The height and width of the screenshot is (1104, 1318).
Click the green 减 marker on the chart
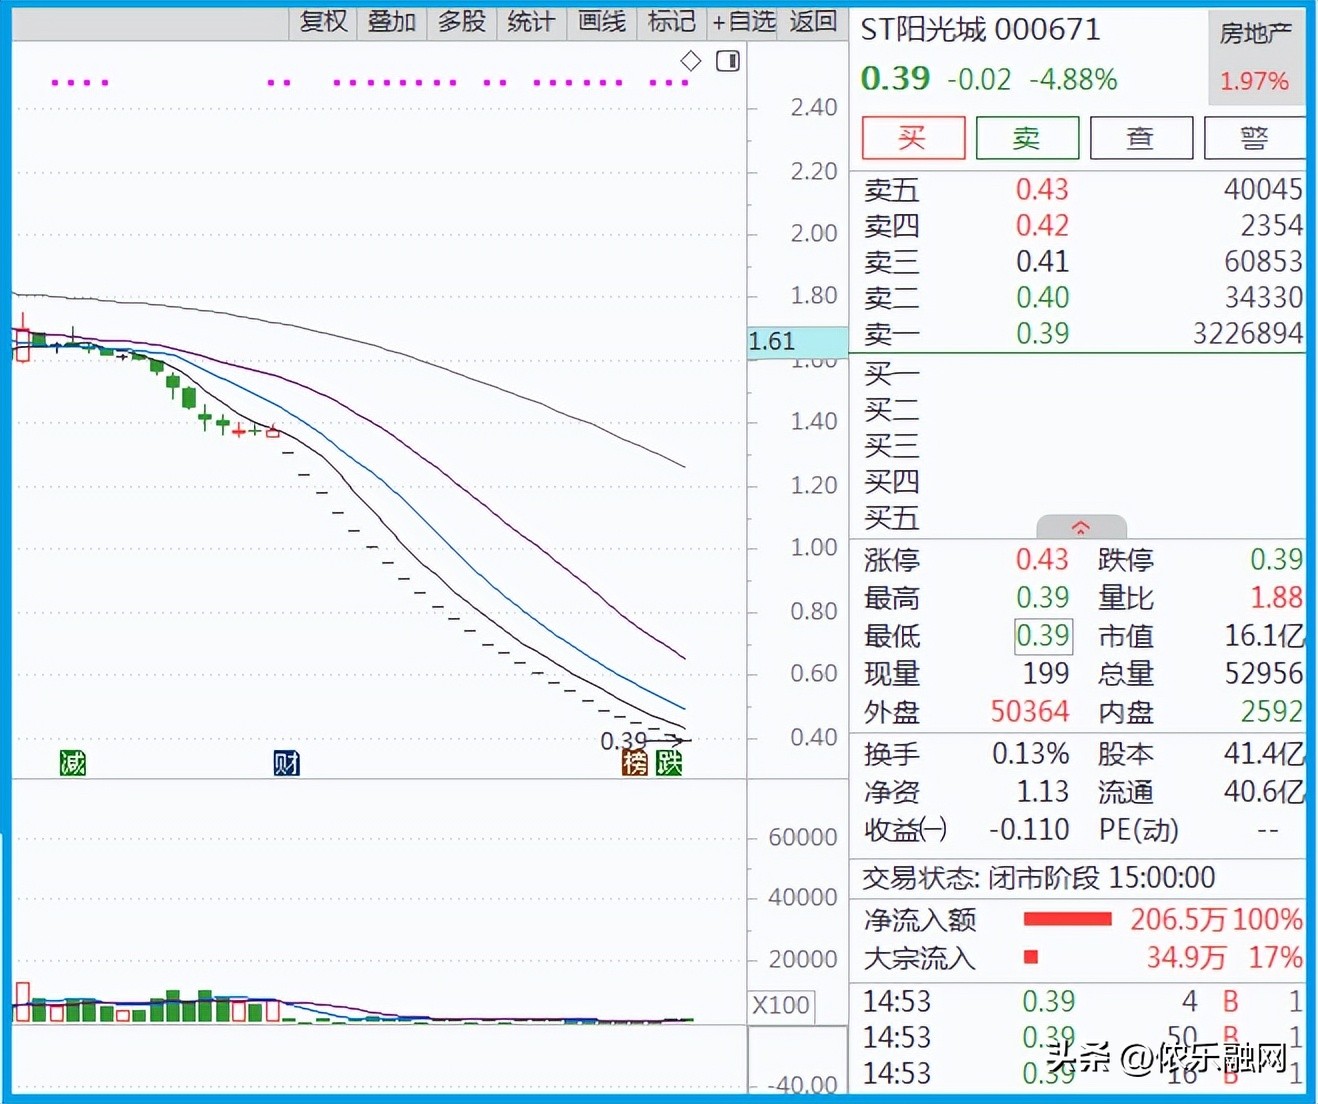(x=72, y=763)
